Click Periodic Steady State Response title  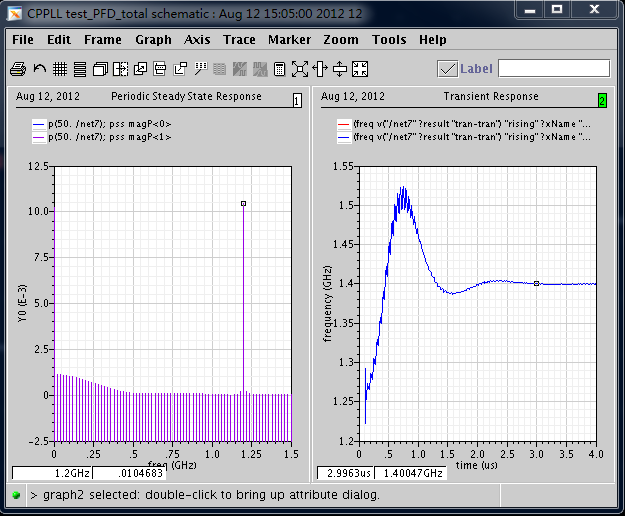tap(186, 96)
